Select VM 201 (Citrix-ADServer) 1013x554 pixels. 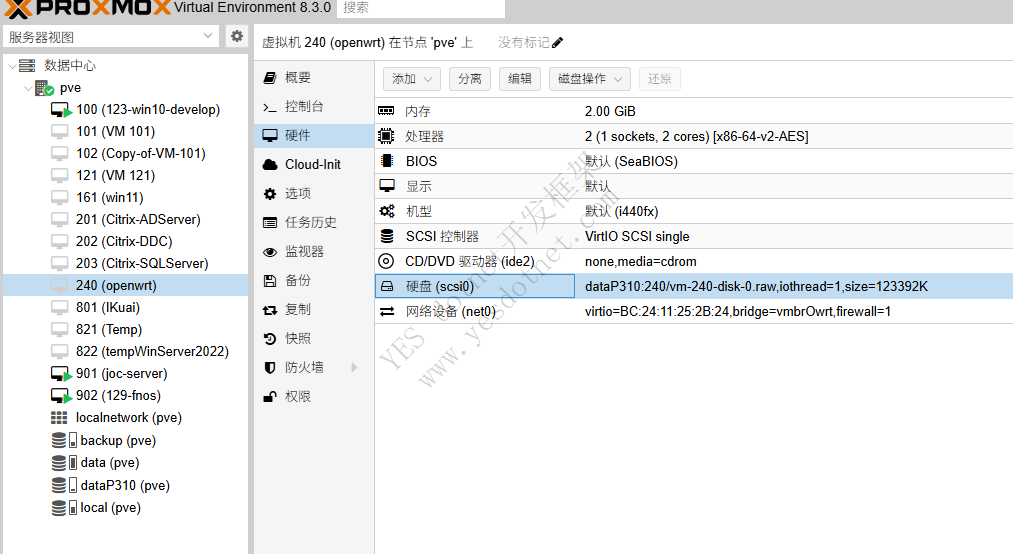coord(138,220)
